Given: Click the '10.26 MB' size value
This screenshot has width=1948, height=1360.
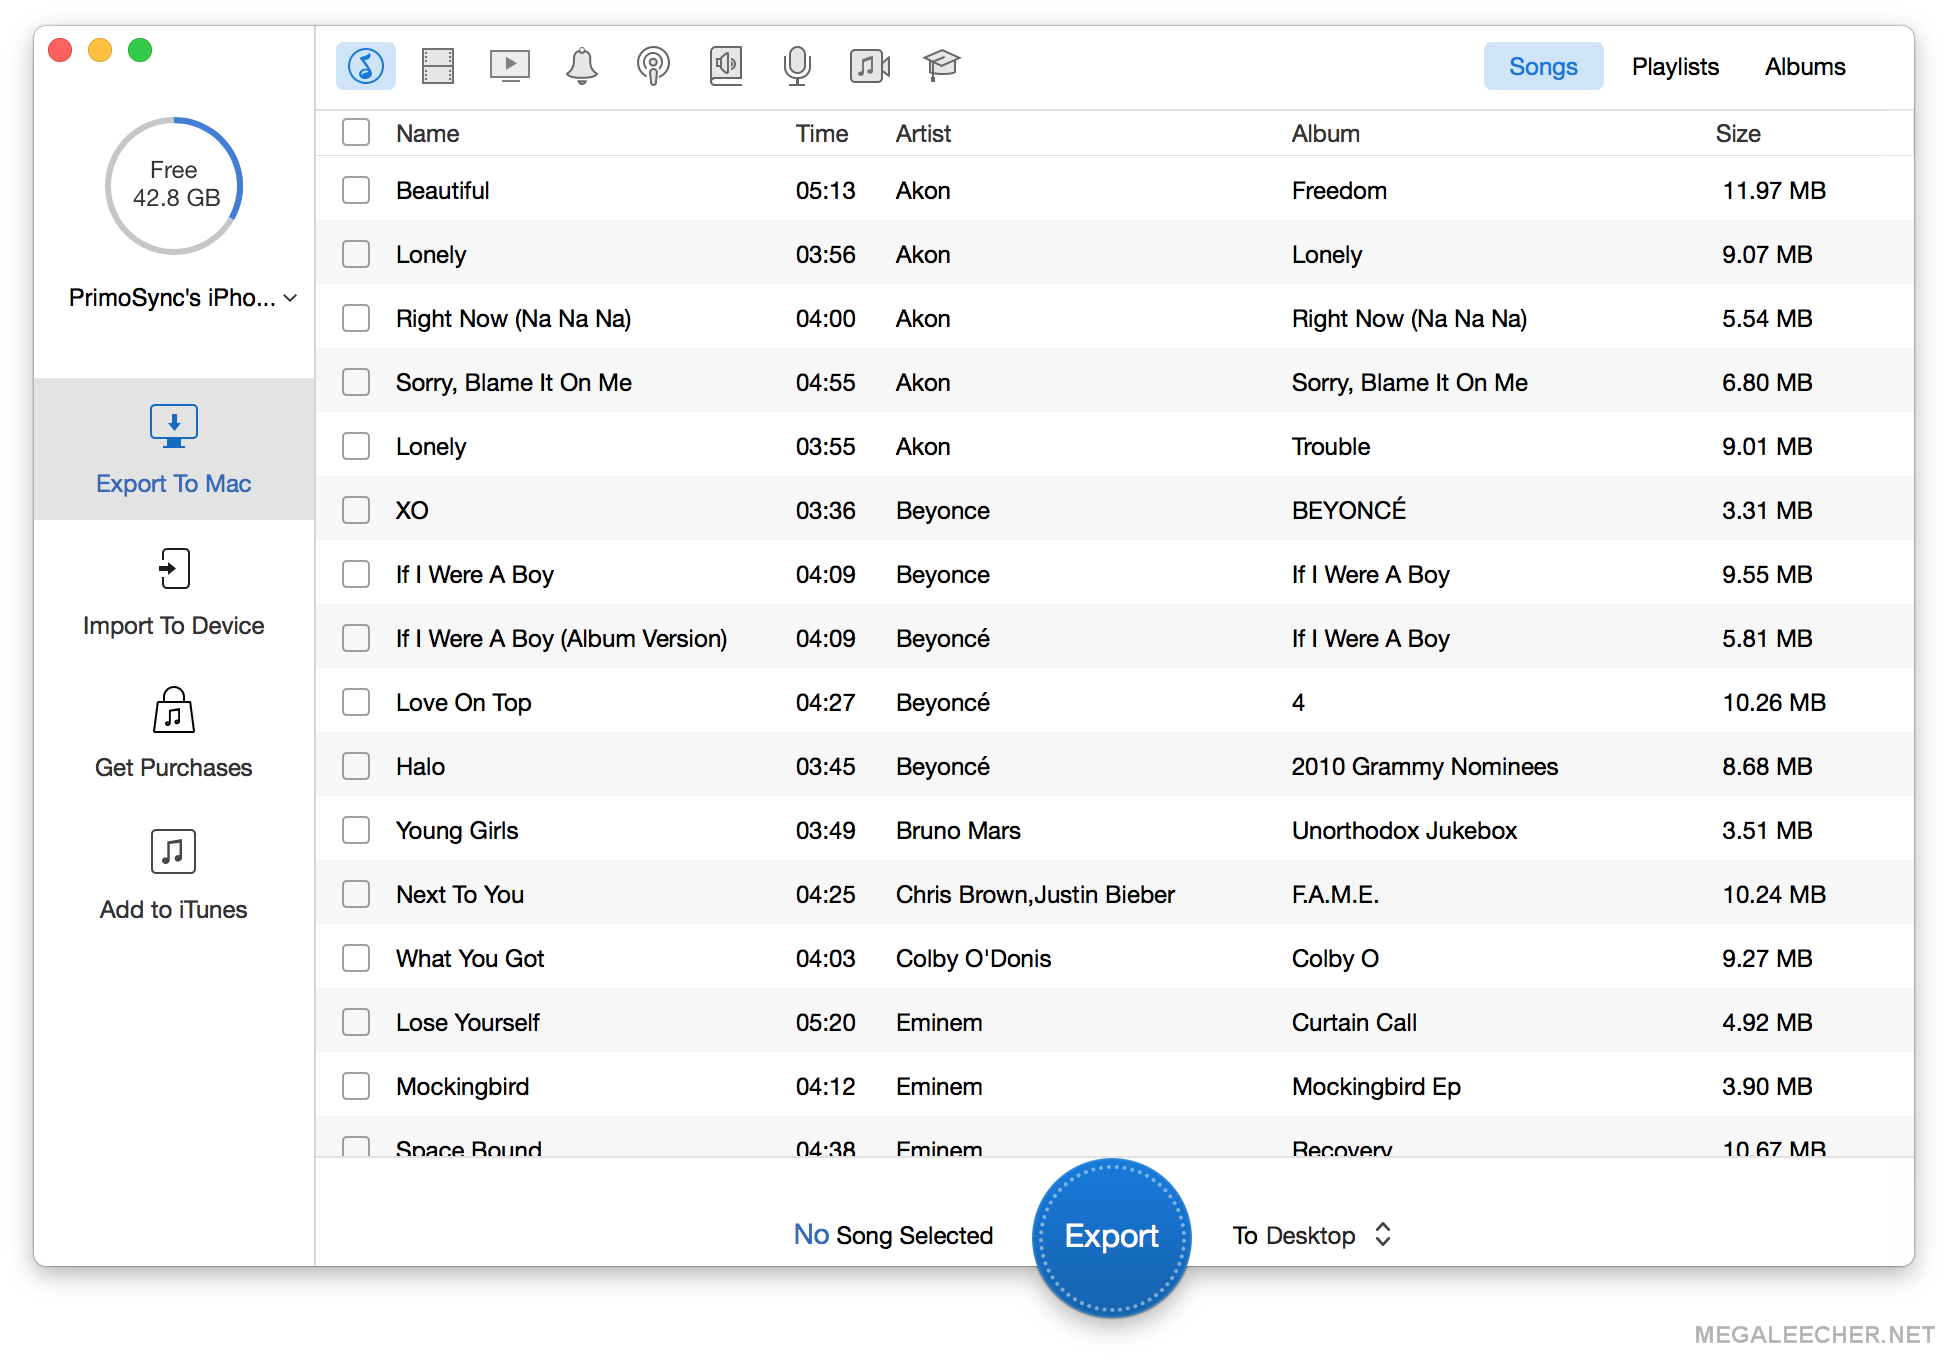Looking at the screenshot, I should [x=1774, y=702].
